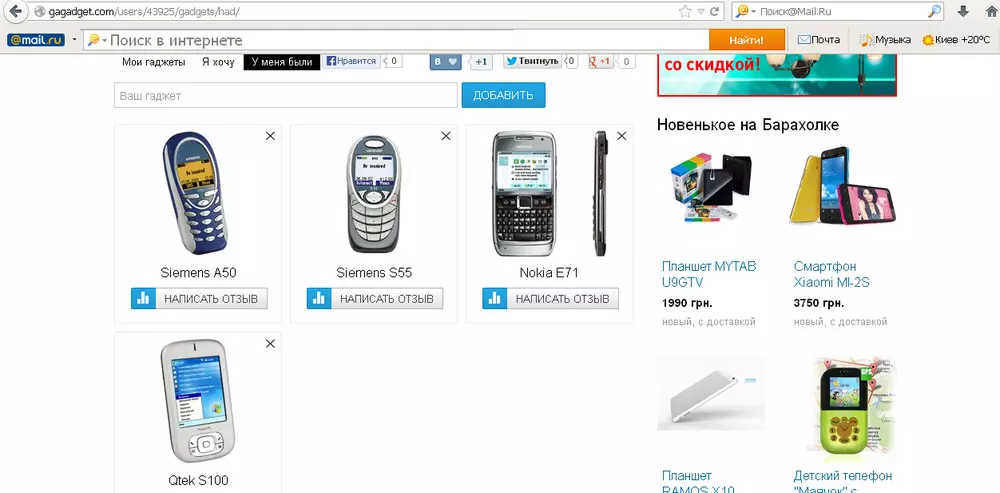Click the search magnifier in Mail.Ru box

point(934,11)
